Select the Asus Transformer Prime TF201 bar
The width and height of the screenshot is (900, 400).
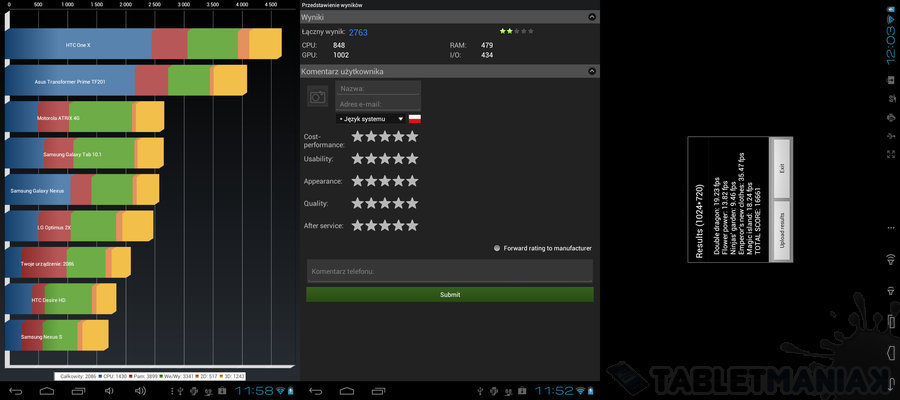point(126,81)
